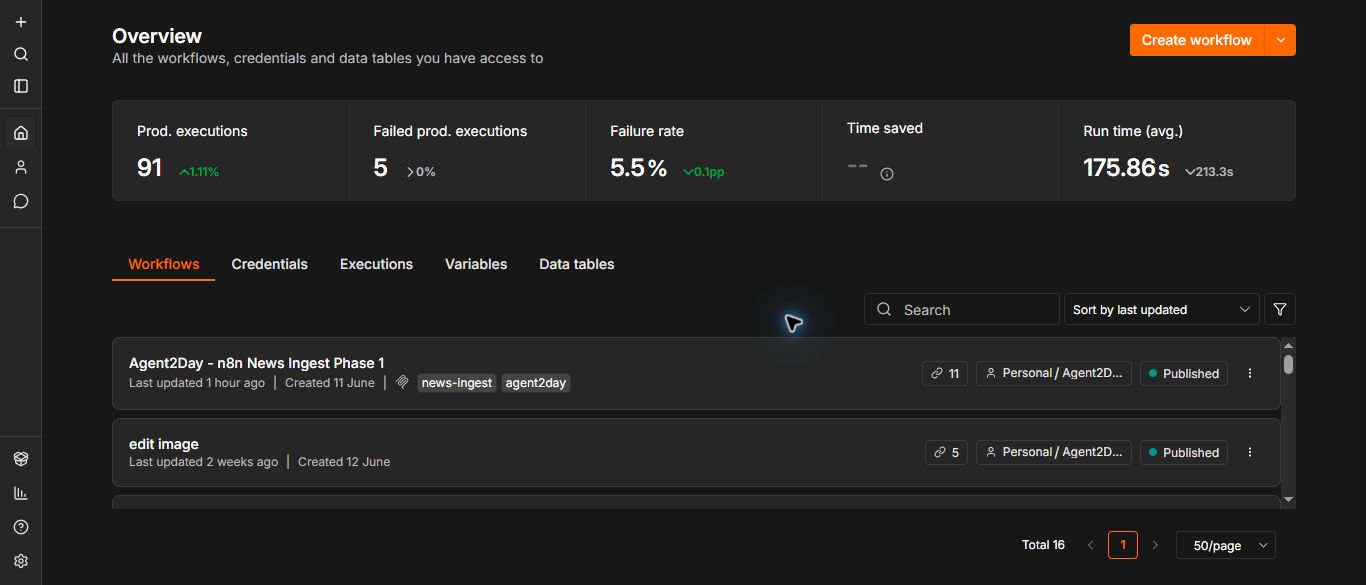Open the 50/page size dropdown
The width and height of the screenshot is (1366, 585).
[1226, 545]
